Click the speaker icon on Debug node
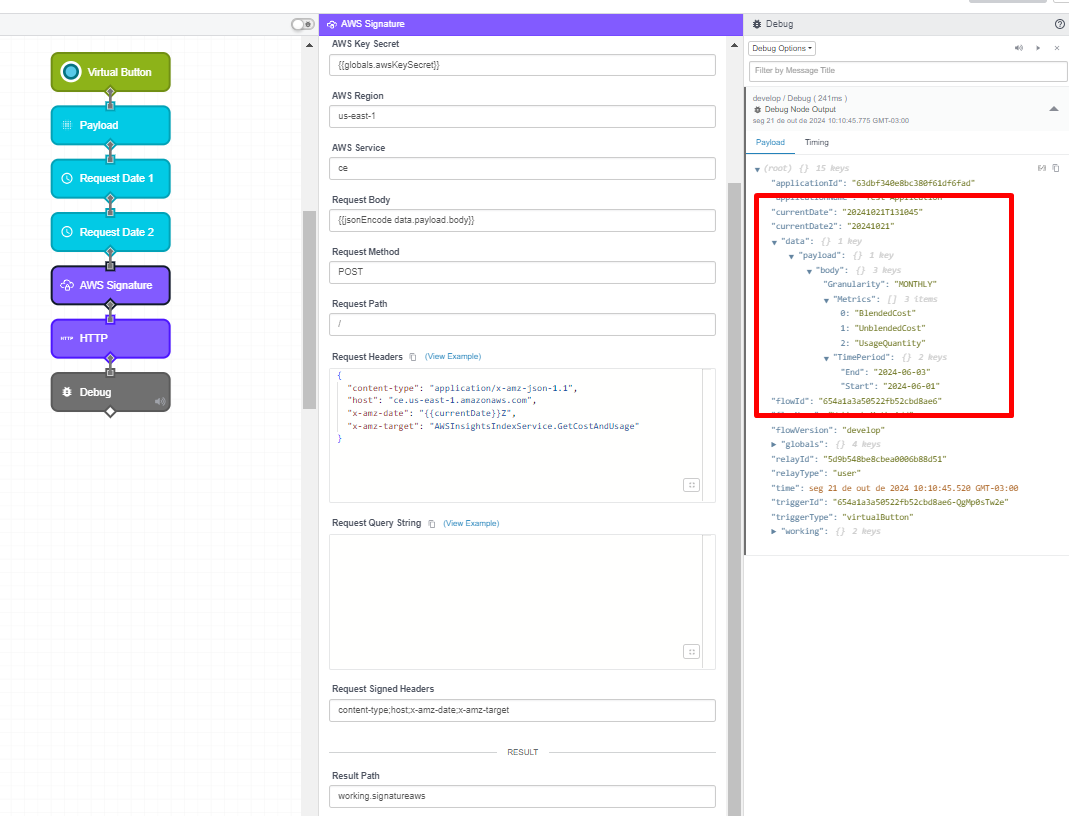1069x816 pixels. [160, 402]
